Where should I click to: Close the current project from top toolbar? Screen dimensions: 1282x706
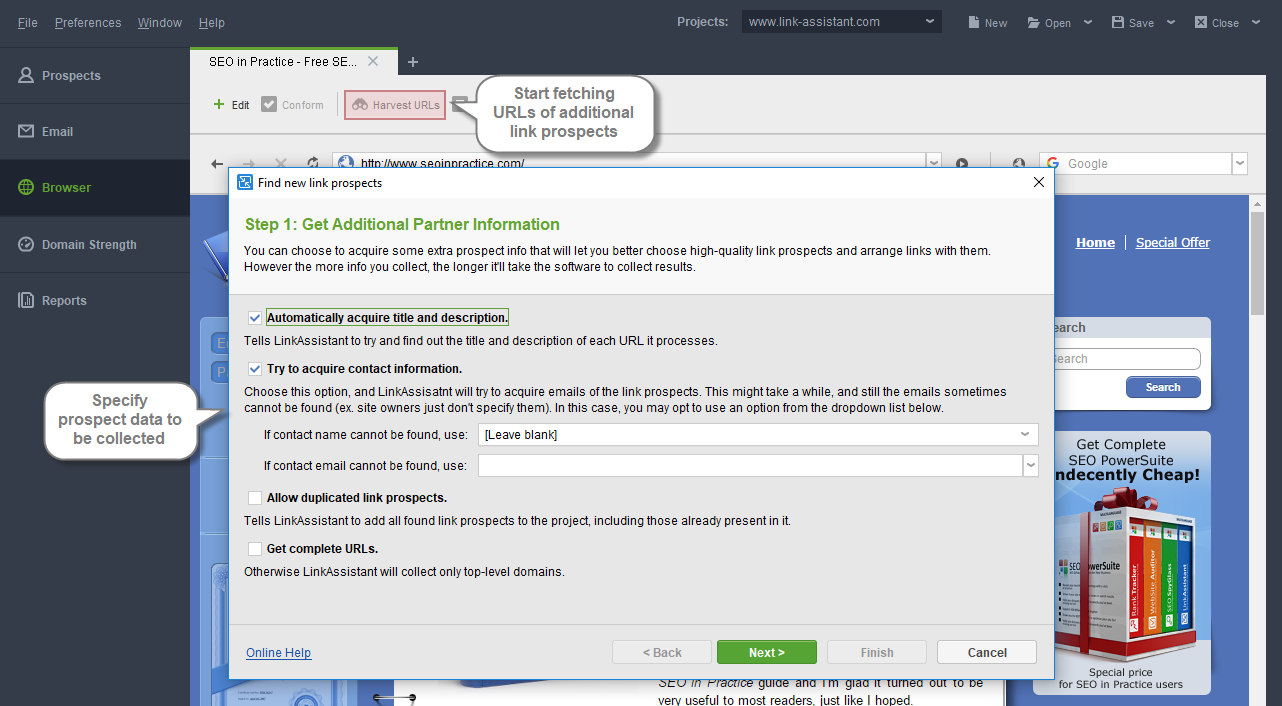coord(1216,22)
